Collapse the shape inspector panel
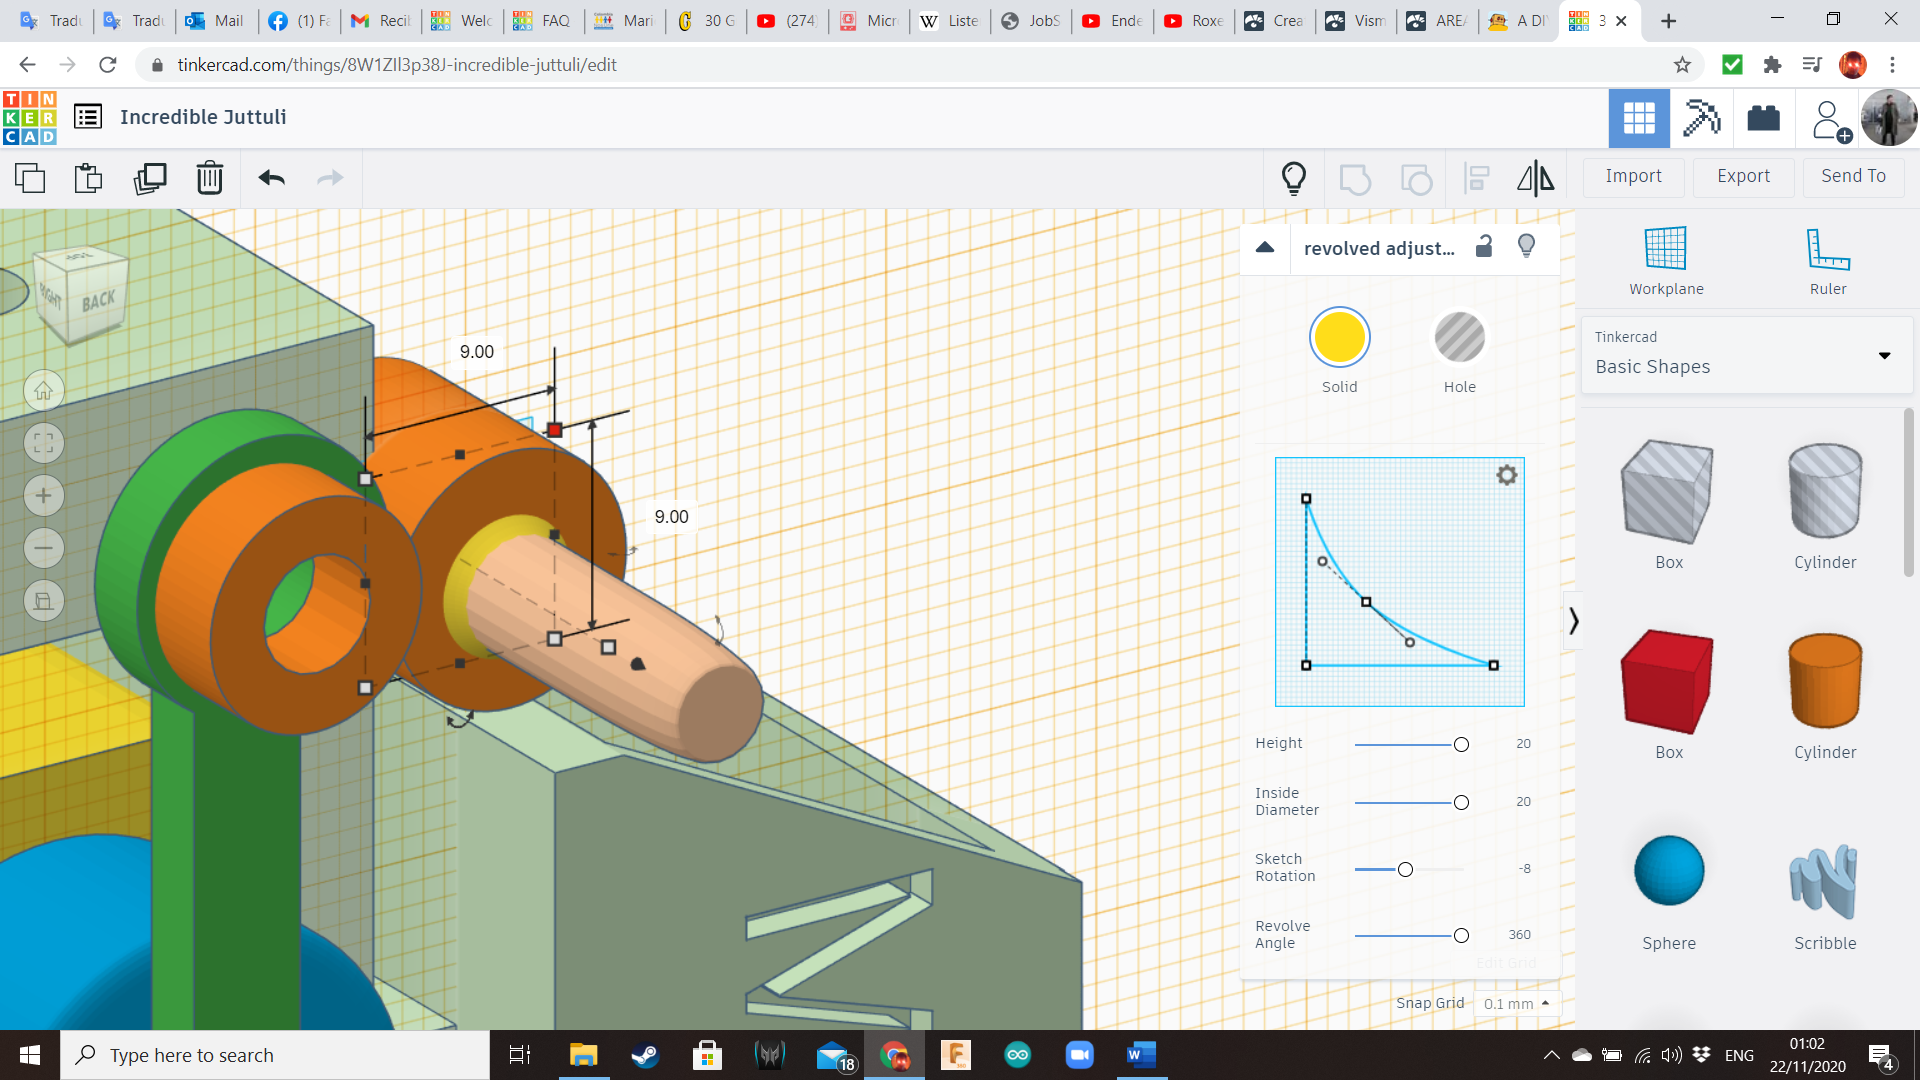 [x=1265, y=248]
